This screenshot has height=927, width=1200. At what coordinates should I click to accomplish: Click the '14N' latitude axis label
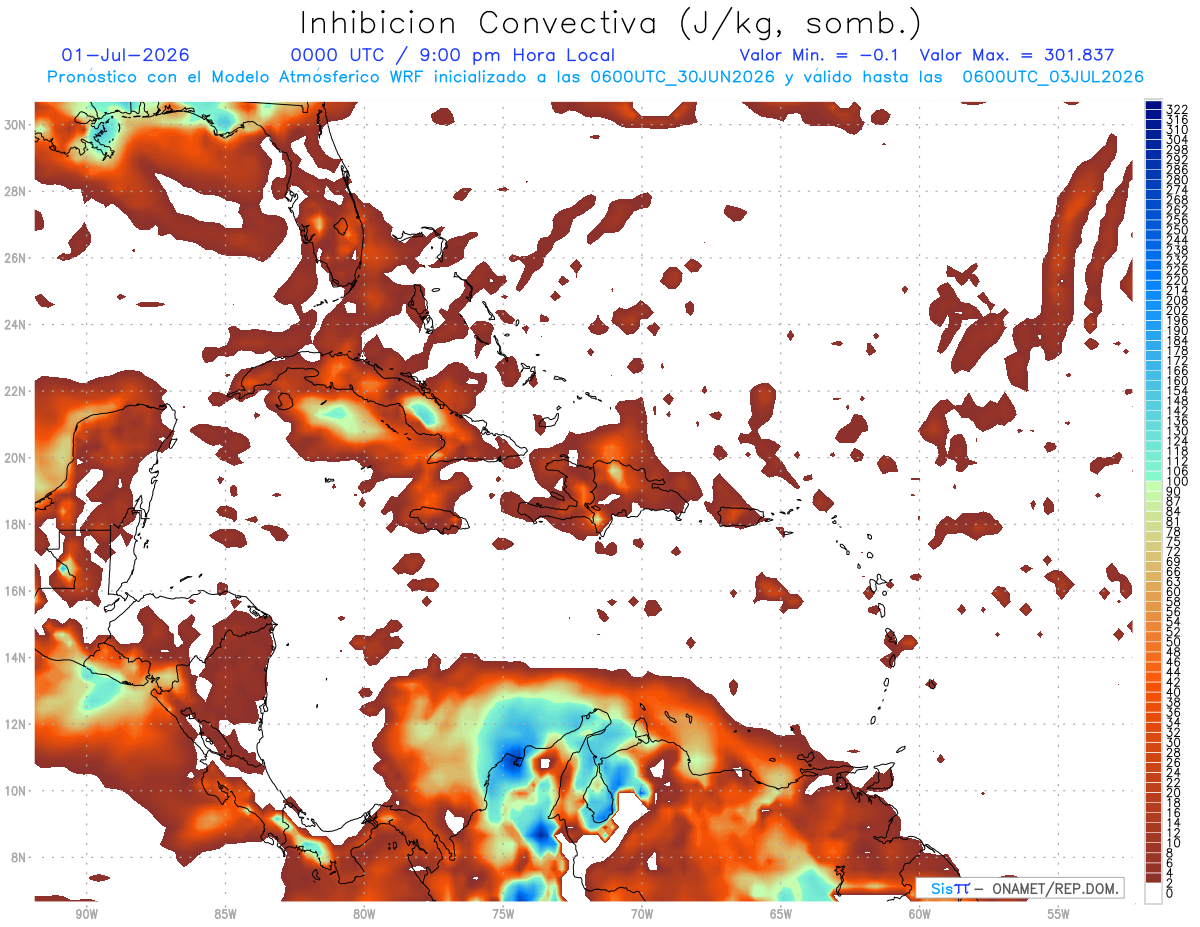coord(16,658)
